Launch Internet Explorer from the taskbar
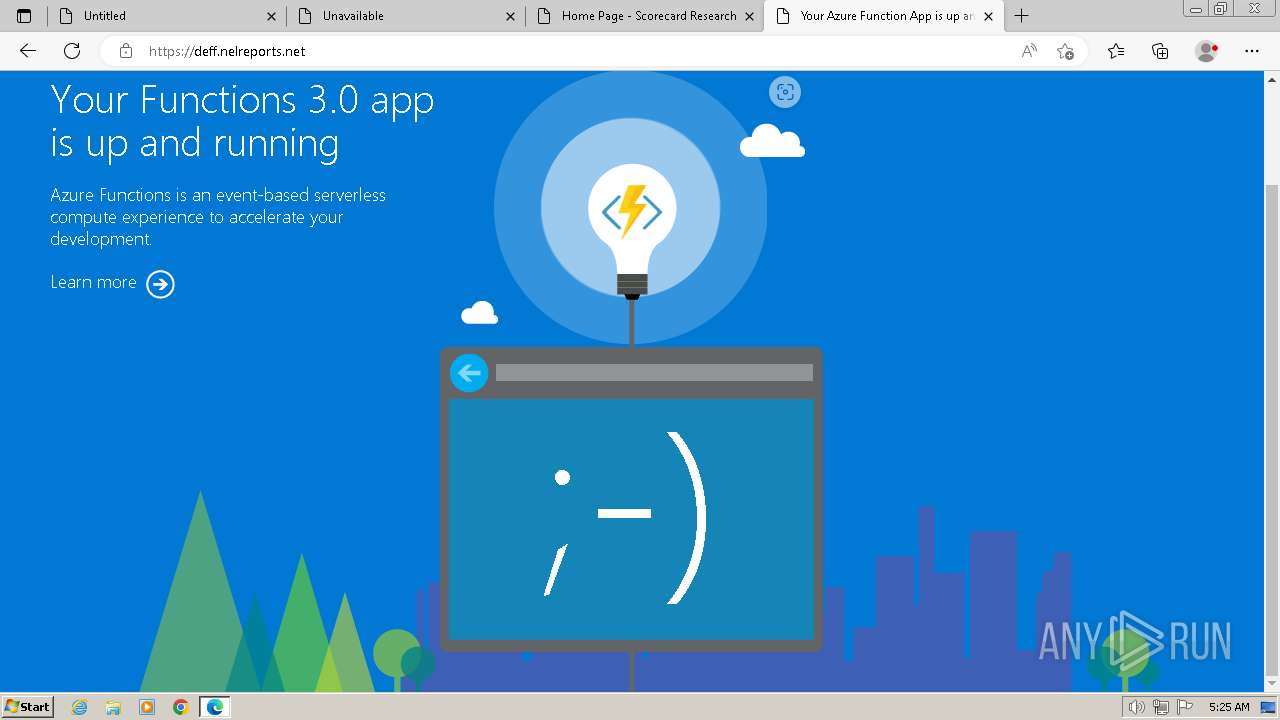Viewport: 1280px width, 720px height. point(80,707)
